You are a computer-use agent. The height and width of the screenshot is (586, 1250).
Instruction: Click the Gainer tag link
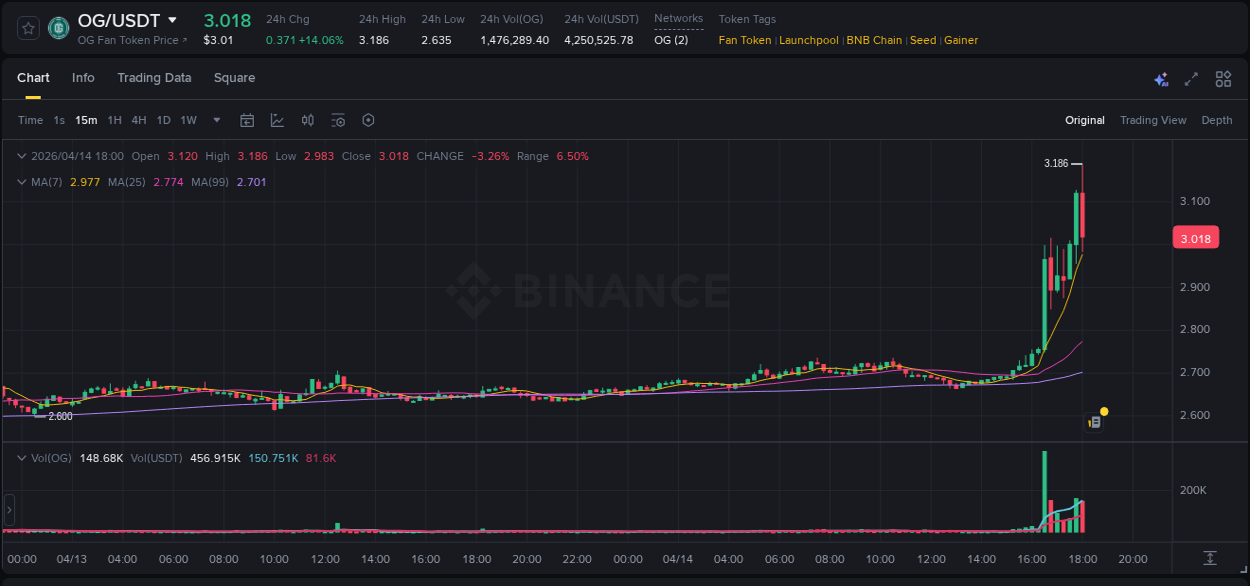pos(961,40)
